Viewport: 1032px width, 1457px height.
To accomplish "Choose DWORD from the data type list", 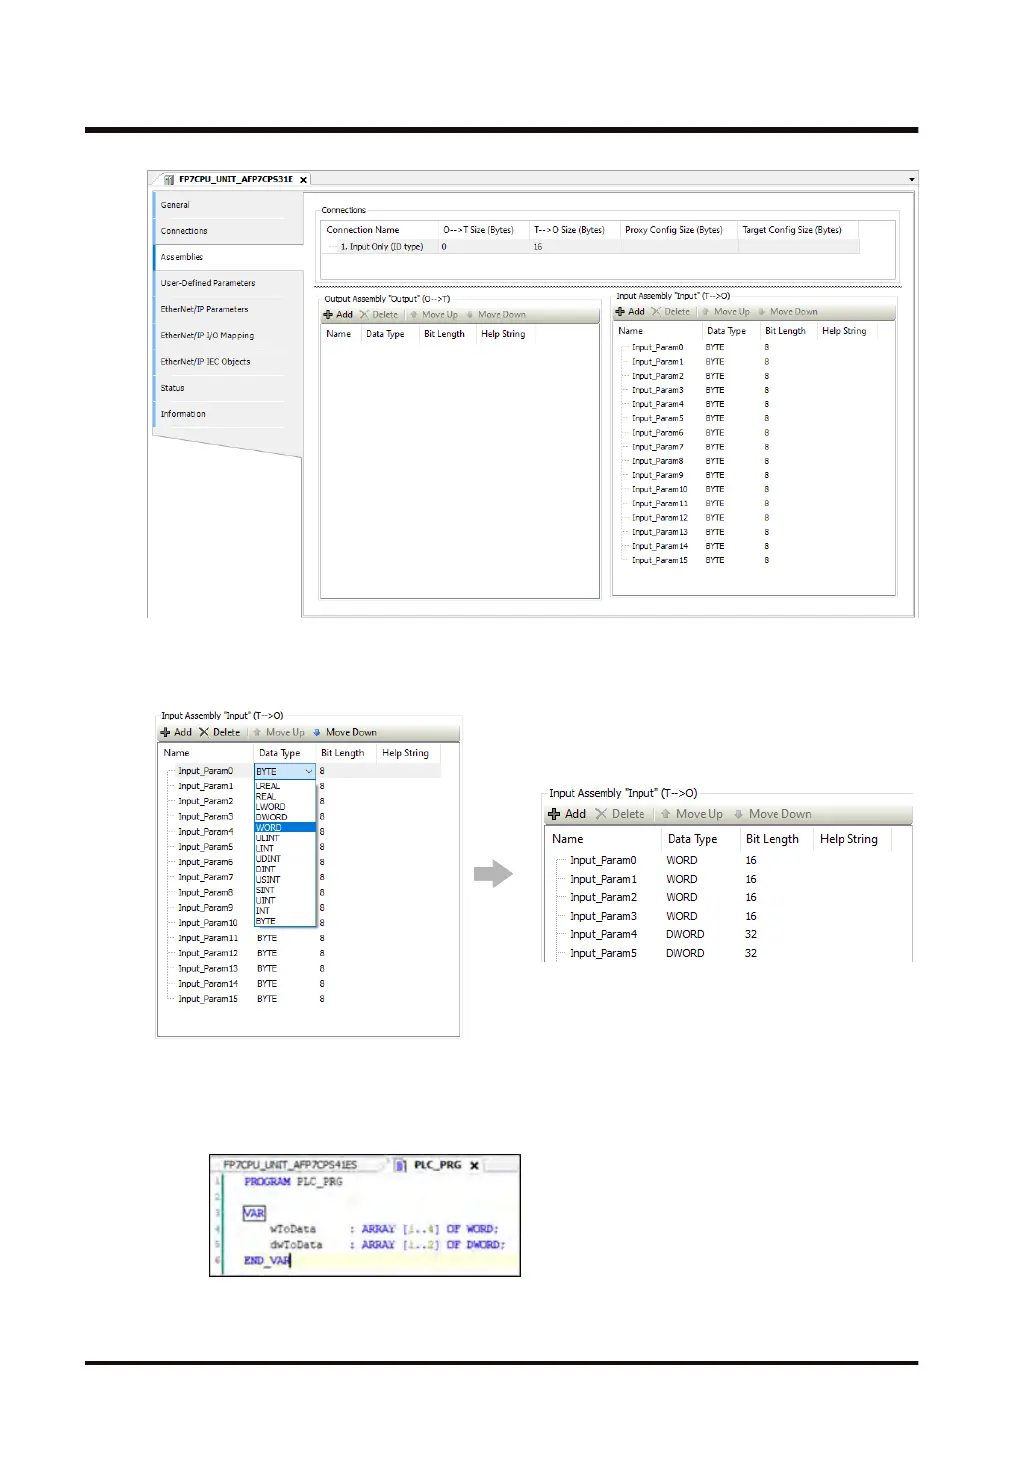I will tap(271, 817).
